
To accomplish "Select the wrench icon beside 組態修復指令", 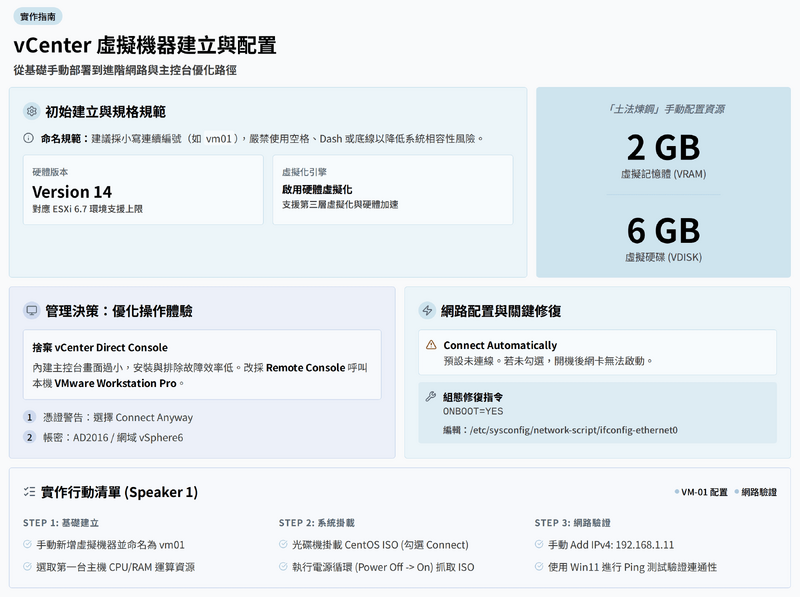I will (x=431, y=396).
